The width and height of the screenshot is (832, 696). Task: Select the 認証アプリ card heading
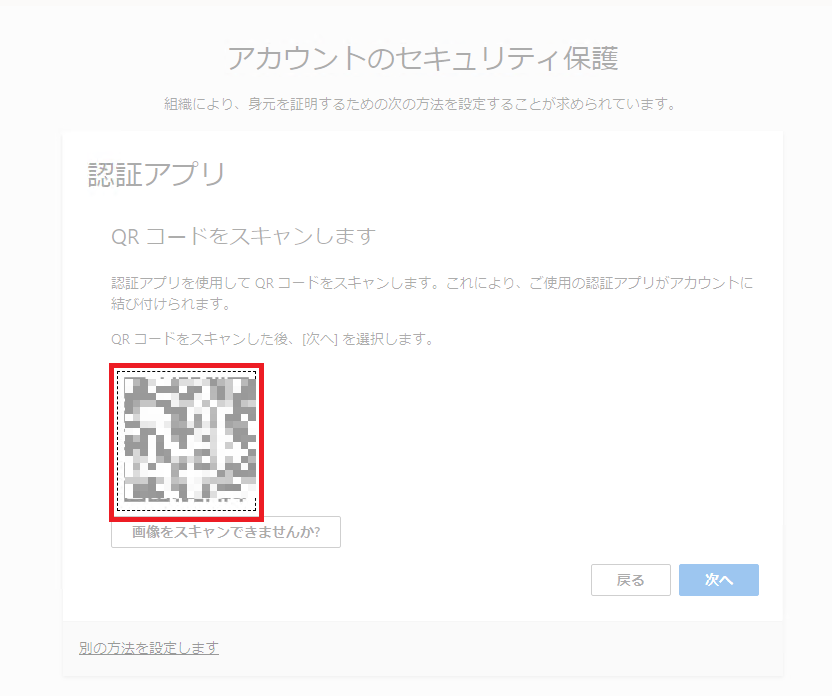point(157,175)
